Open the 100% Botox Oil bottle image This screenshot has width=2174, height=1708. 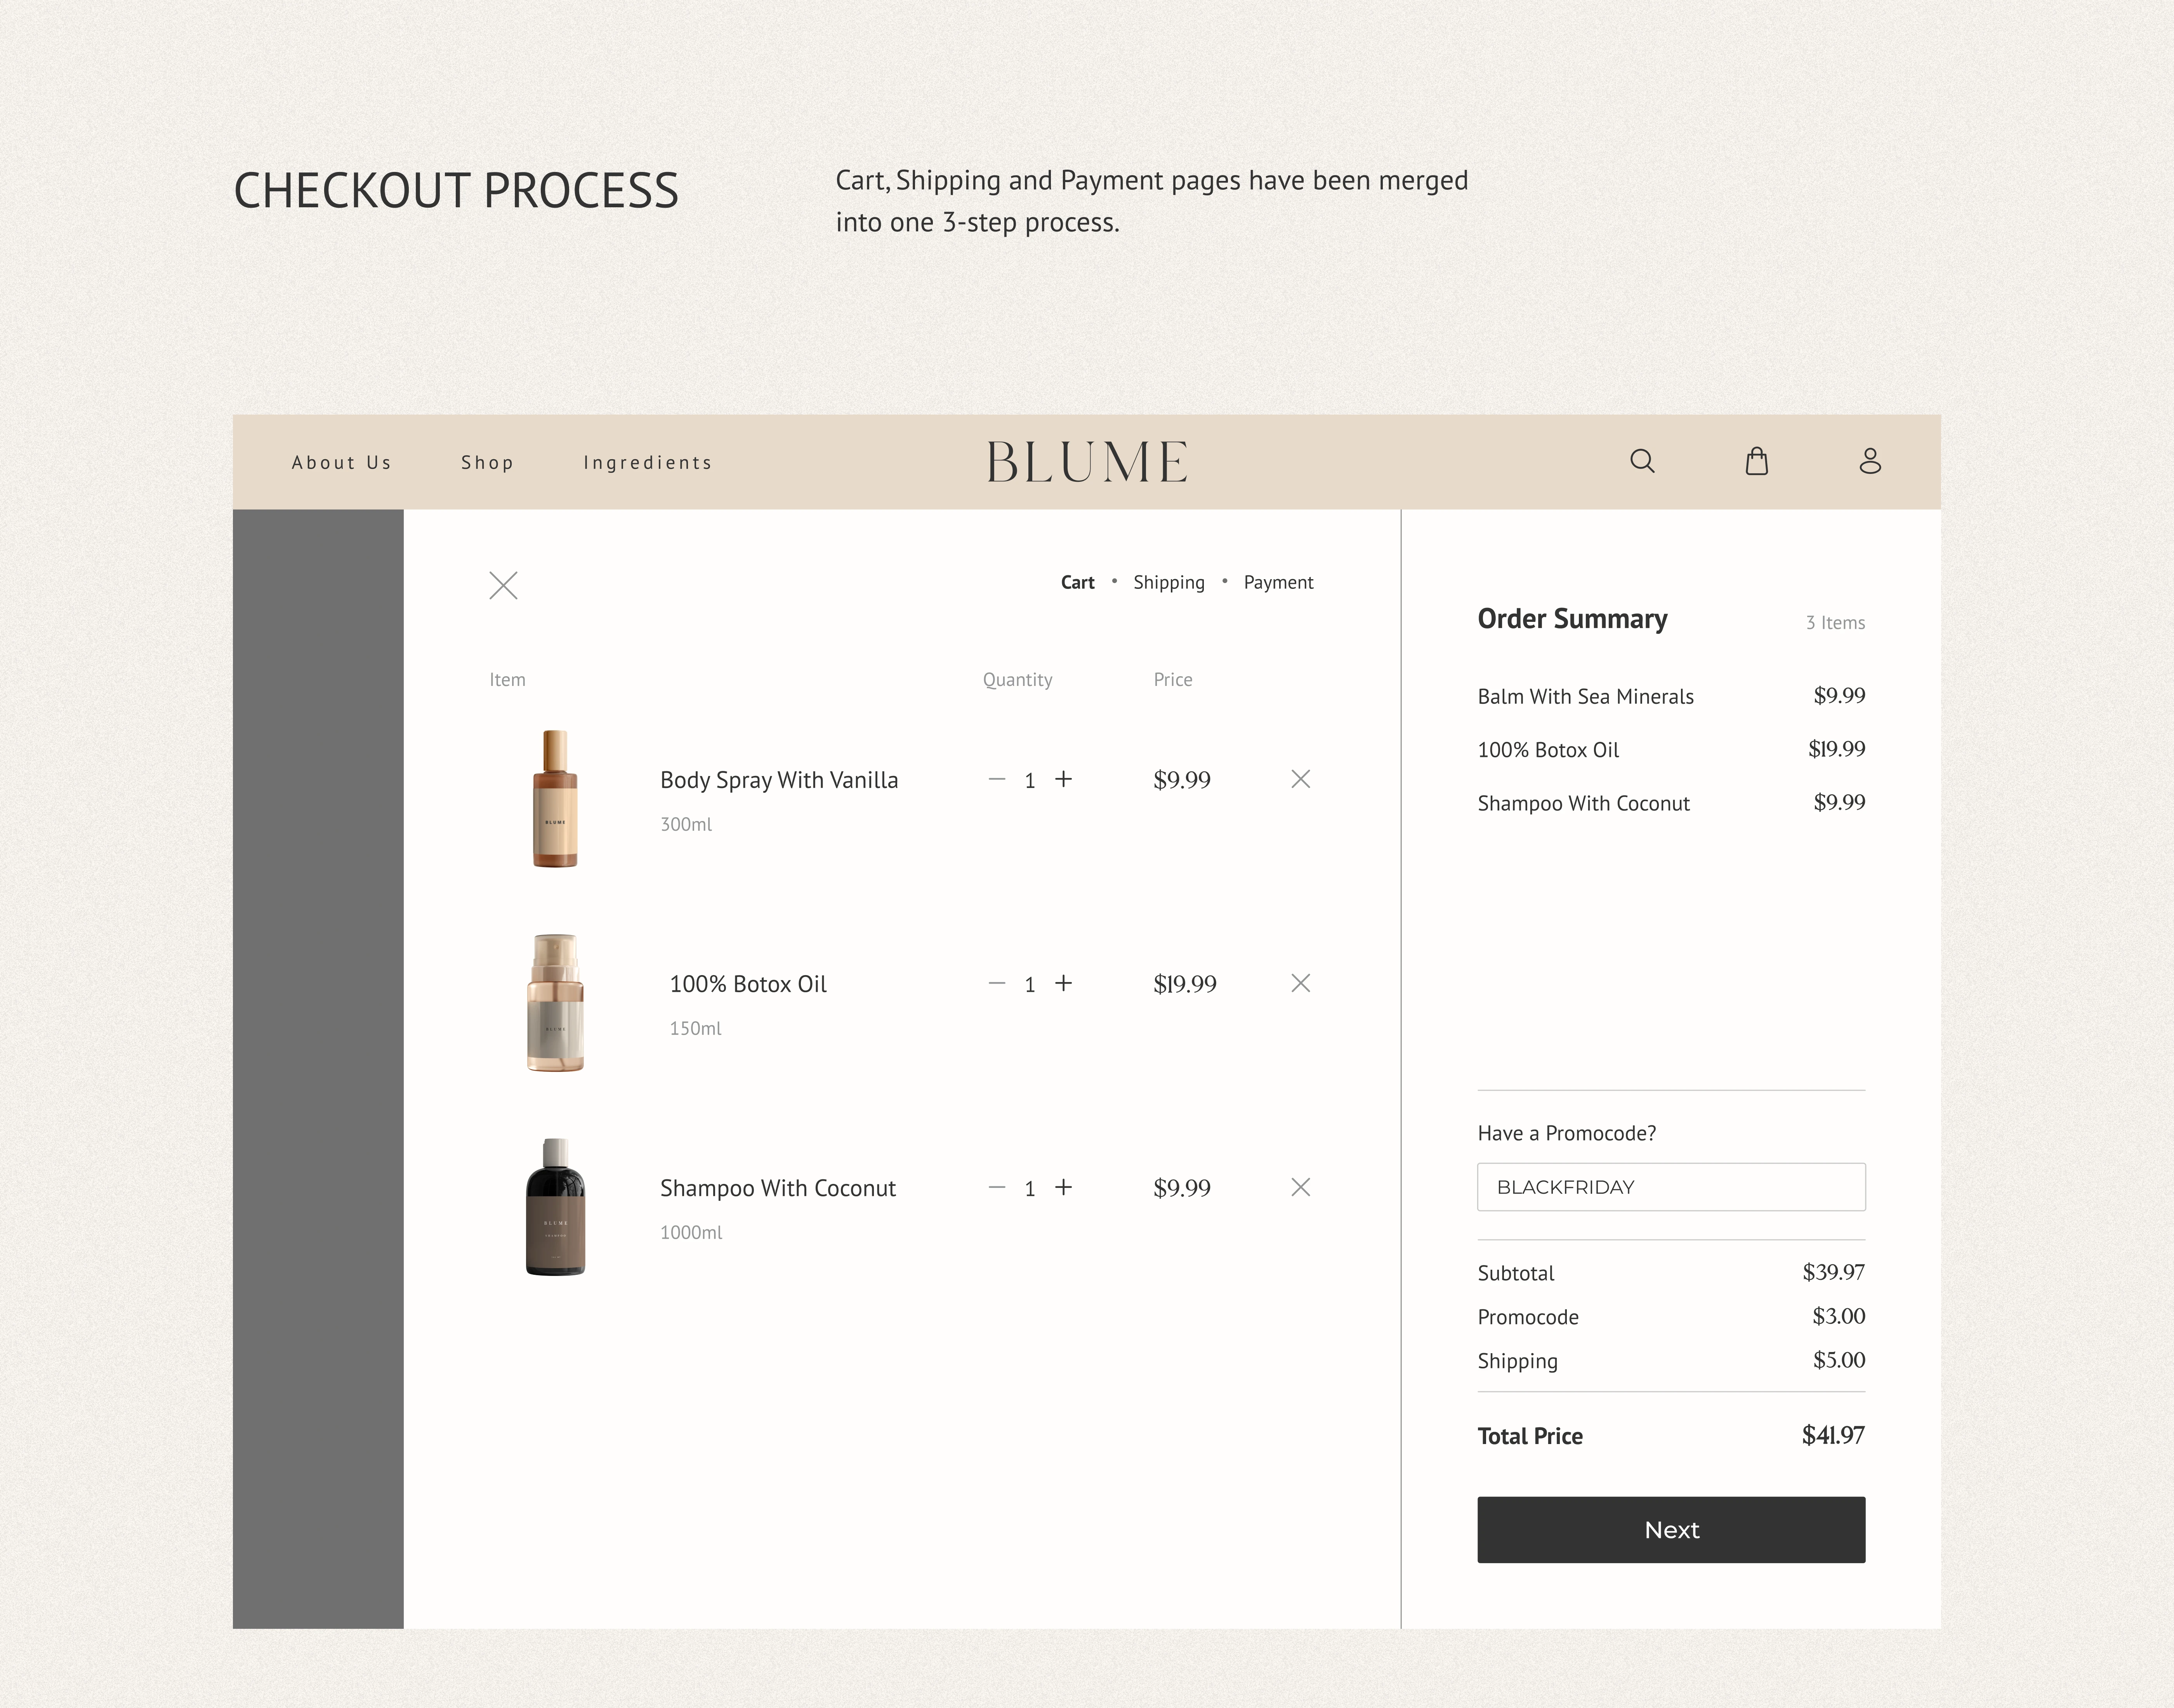[x=555, y=1003]
